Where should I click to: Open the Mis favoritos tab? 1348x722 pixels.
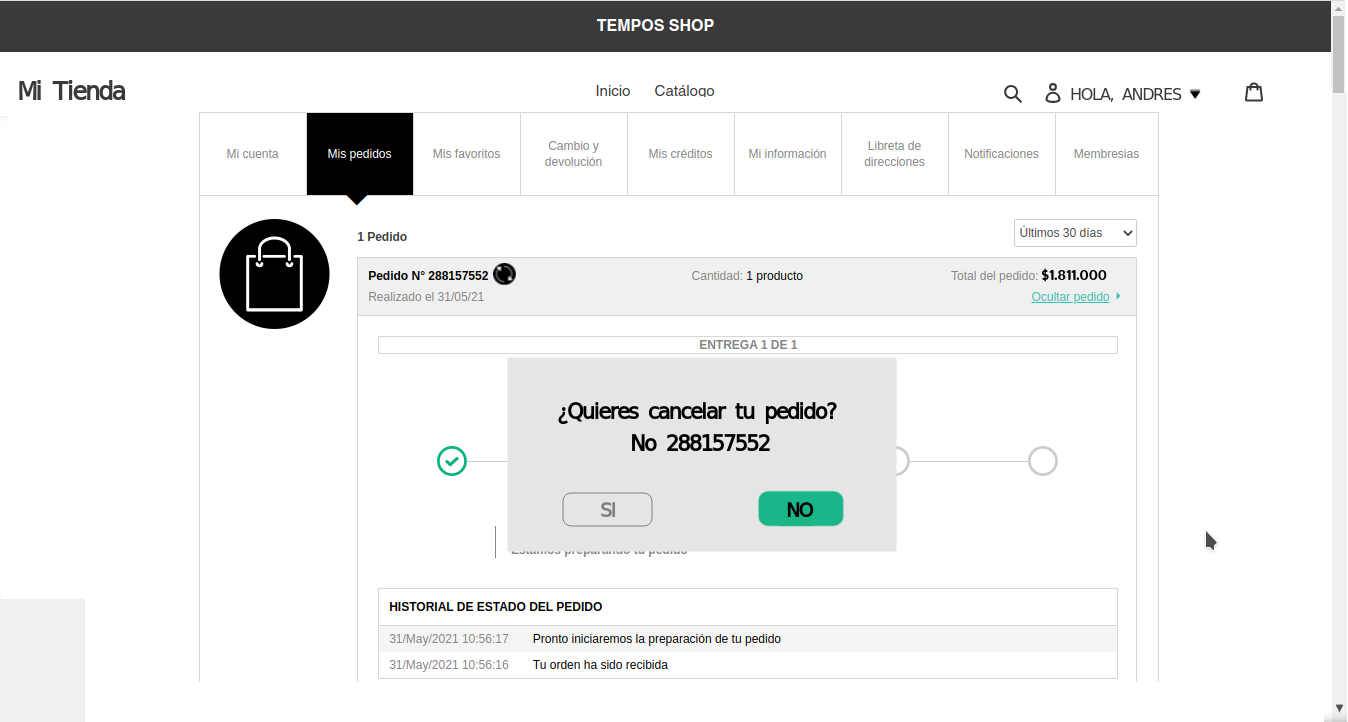click(466, 154)
